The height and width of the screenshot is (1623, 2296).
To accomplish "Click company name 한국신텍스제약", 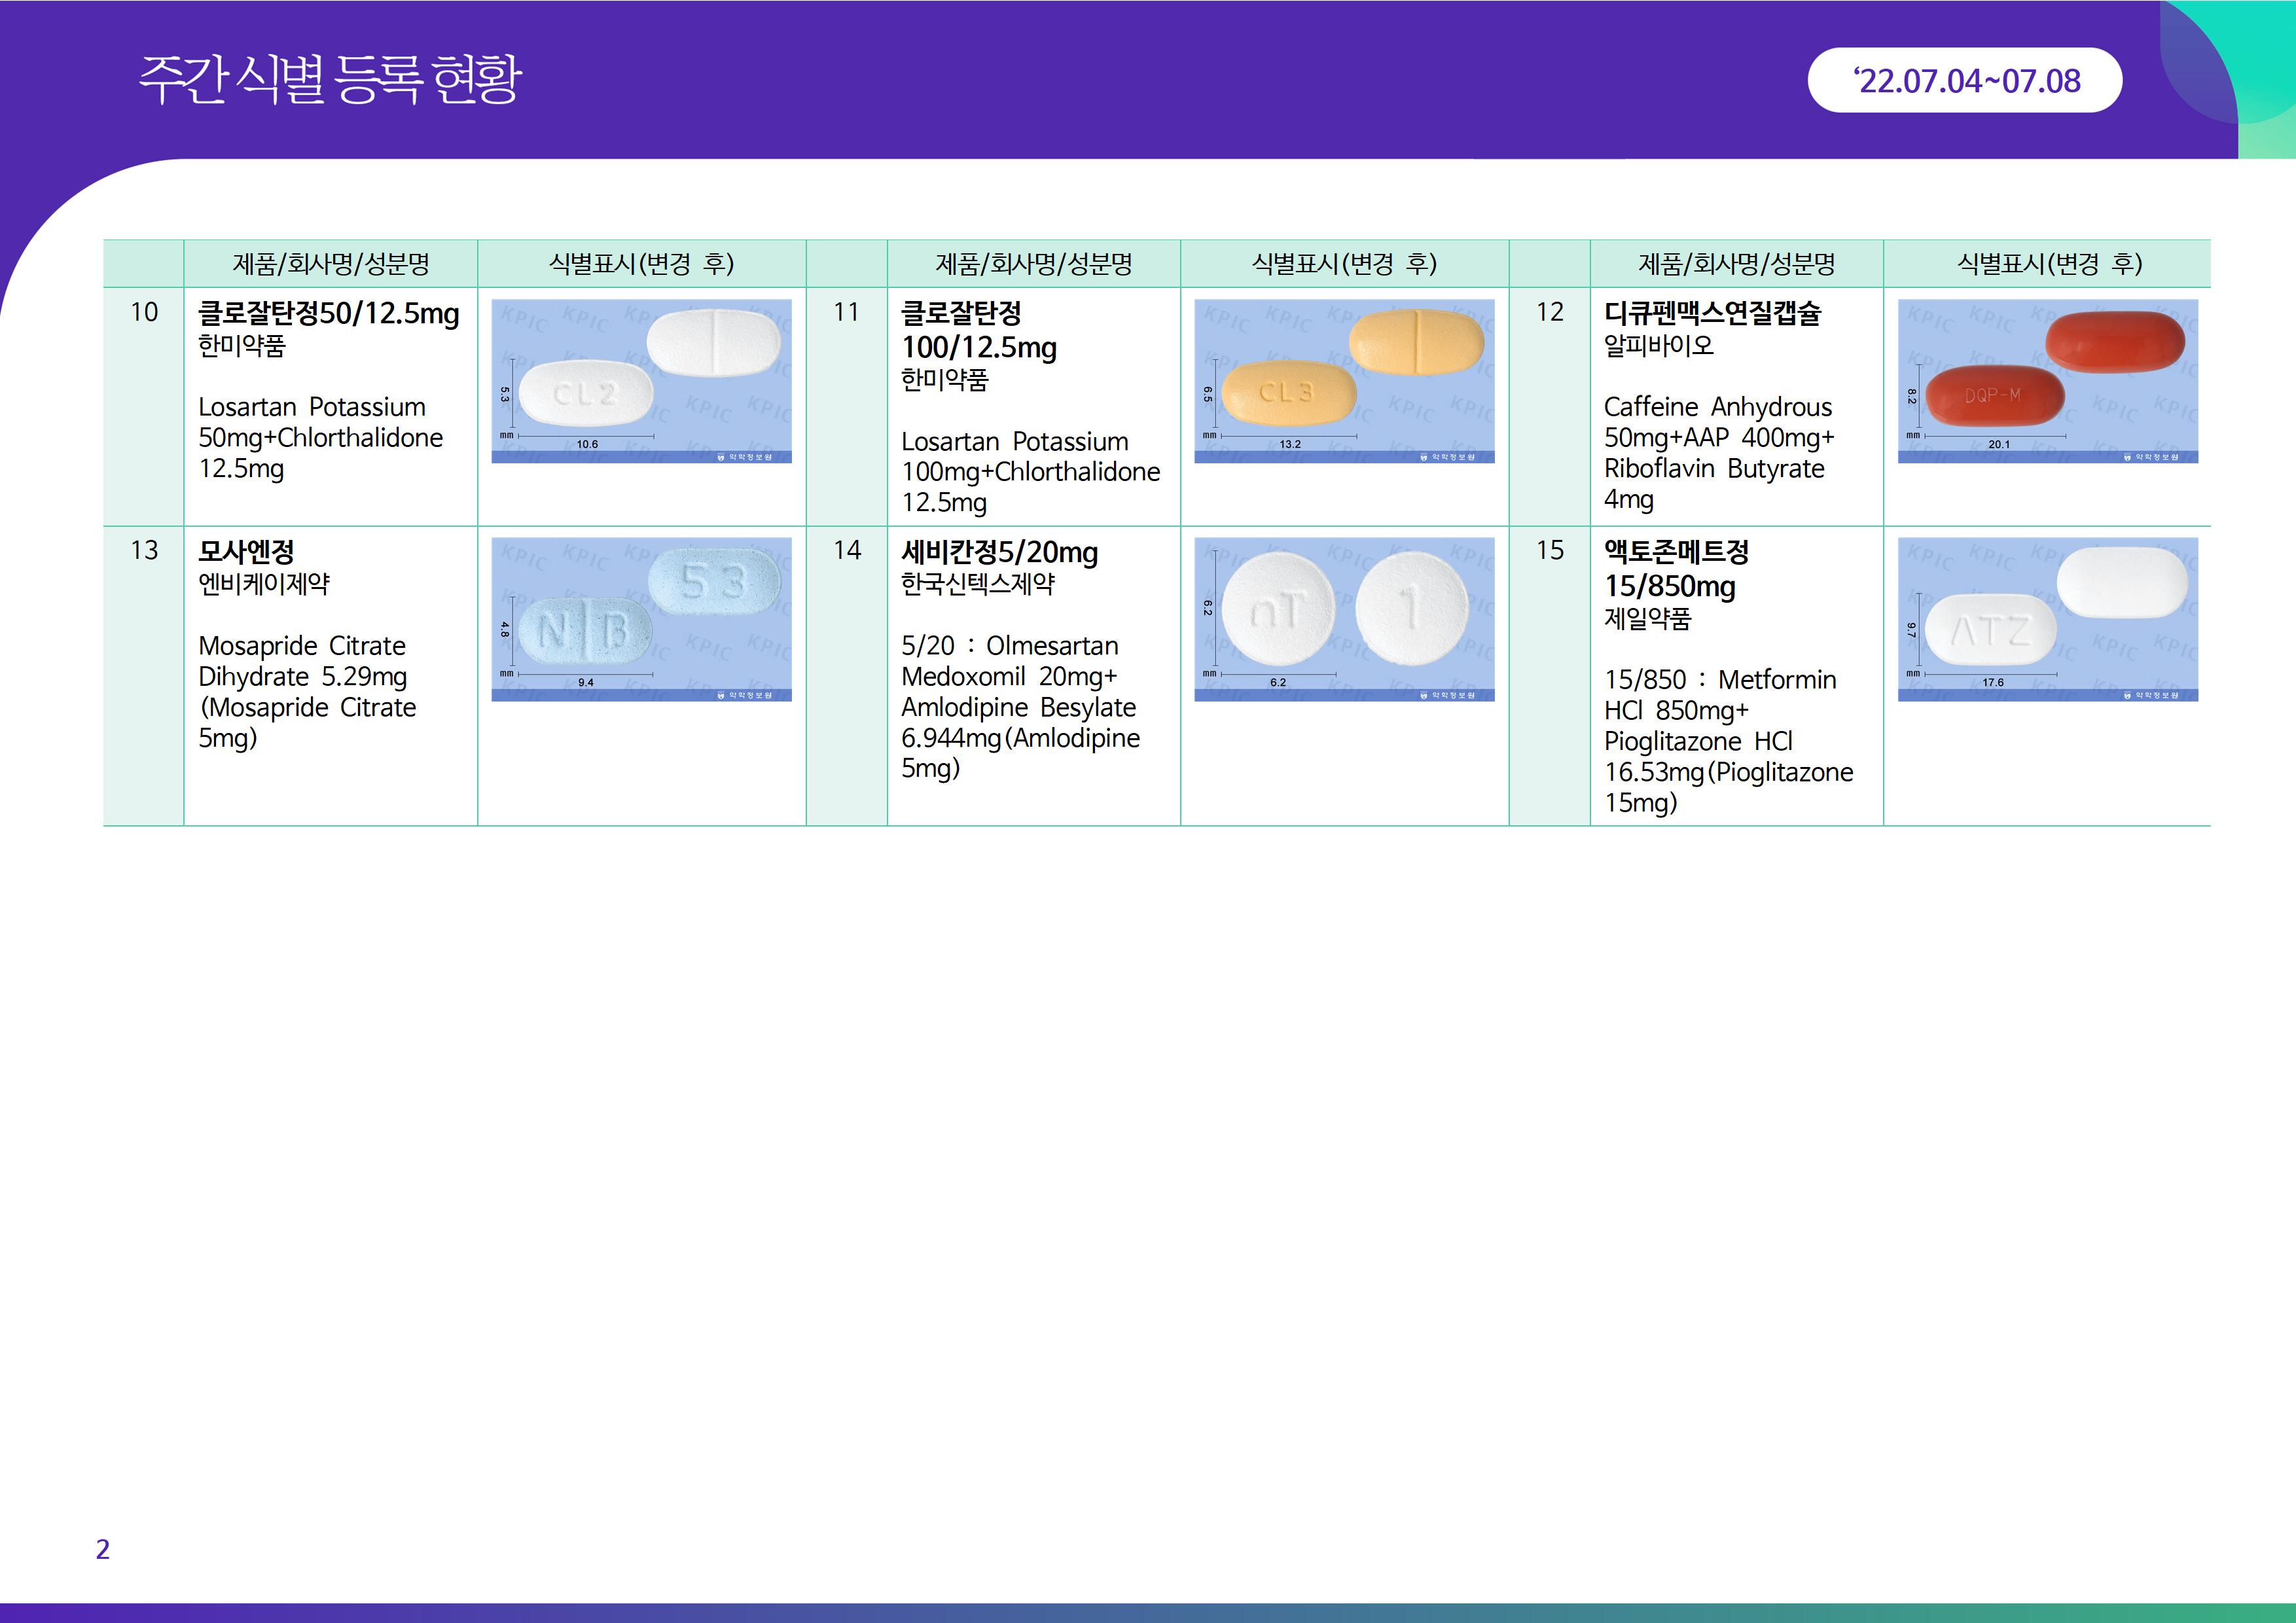I will [x=977, y=584].
